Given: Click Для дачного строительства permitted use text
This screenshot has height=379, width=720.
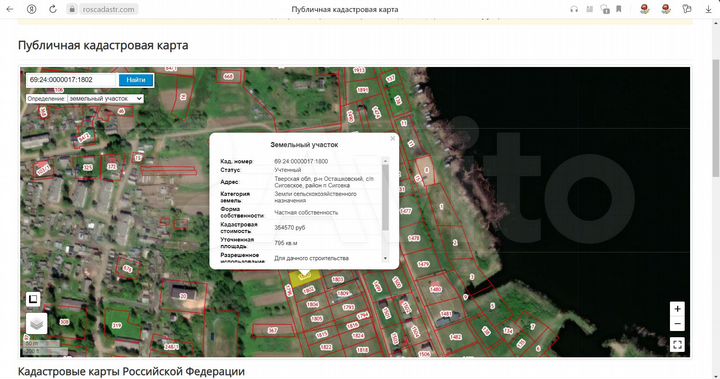Looking at the screenshot, I should coord(311,259).
